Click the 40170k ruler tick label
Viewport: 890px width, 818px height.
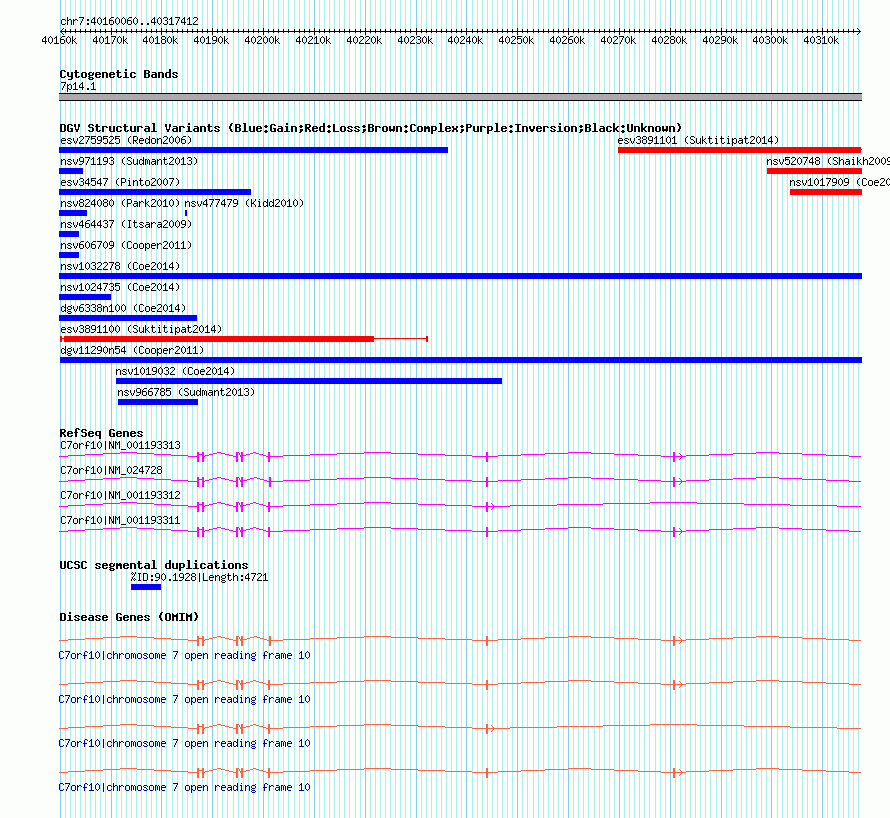click(110, 40)
